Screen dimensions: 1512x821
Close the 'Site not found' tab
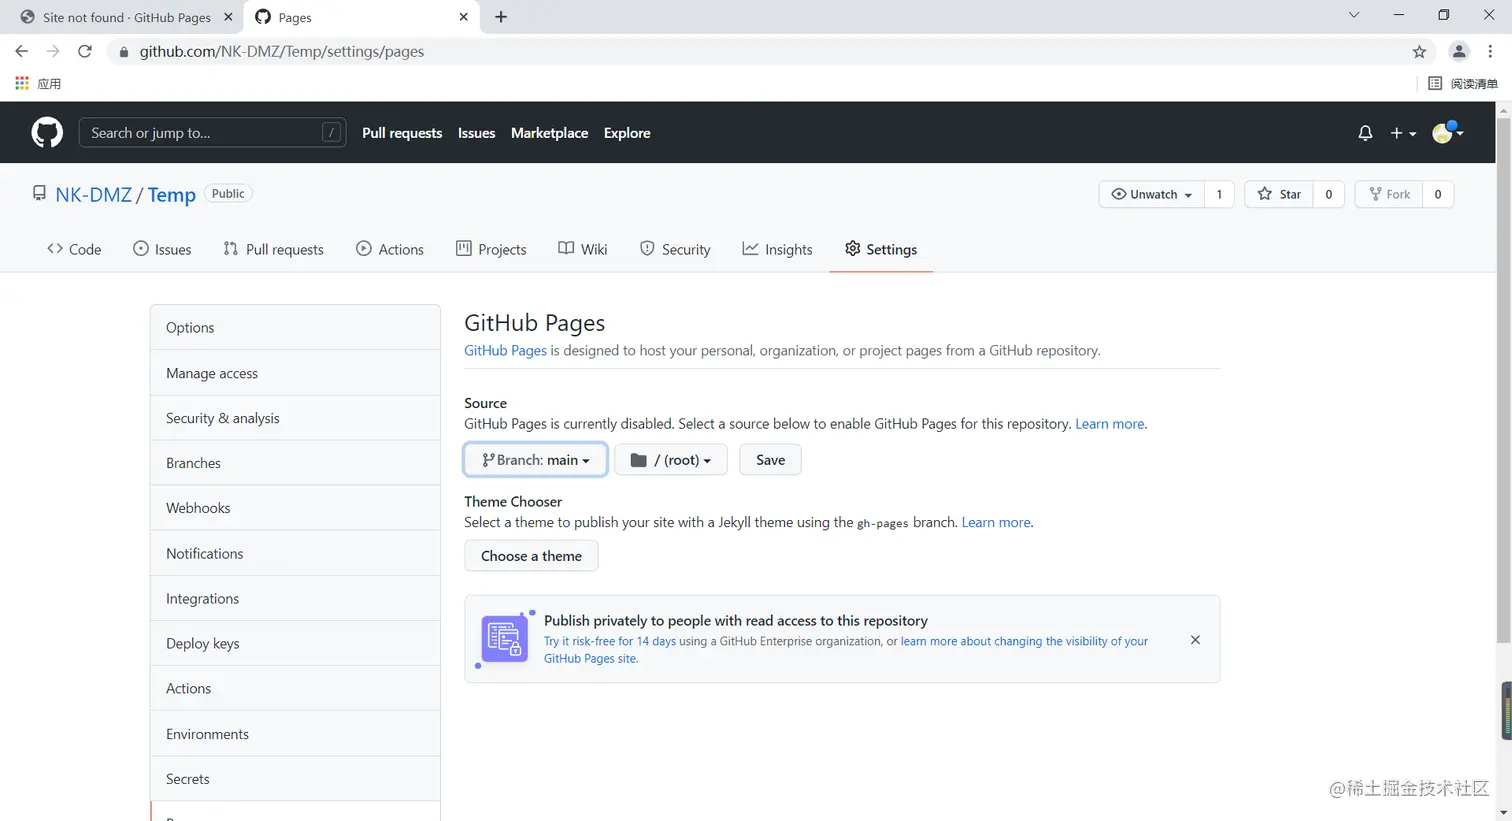228,17
